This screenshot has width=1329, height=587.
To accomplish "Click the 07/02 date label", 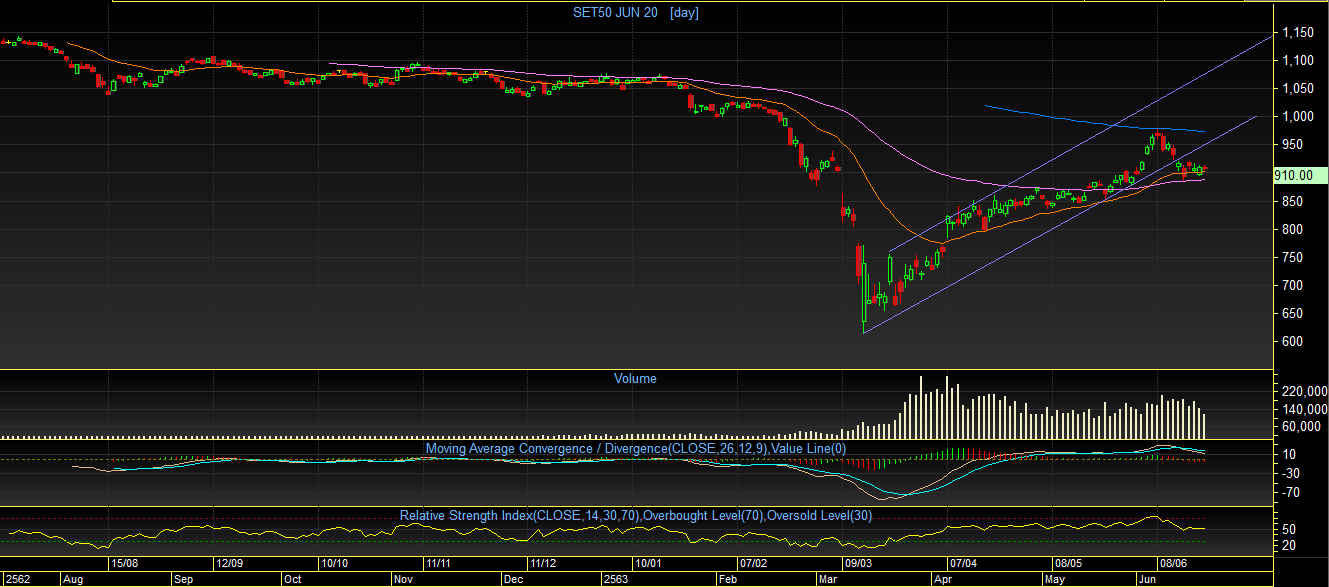I will coord(753,564).
